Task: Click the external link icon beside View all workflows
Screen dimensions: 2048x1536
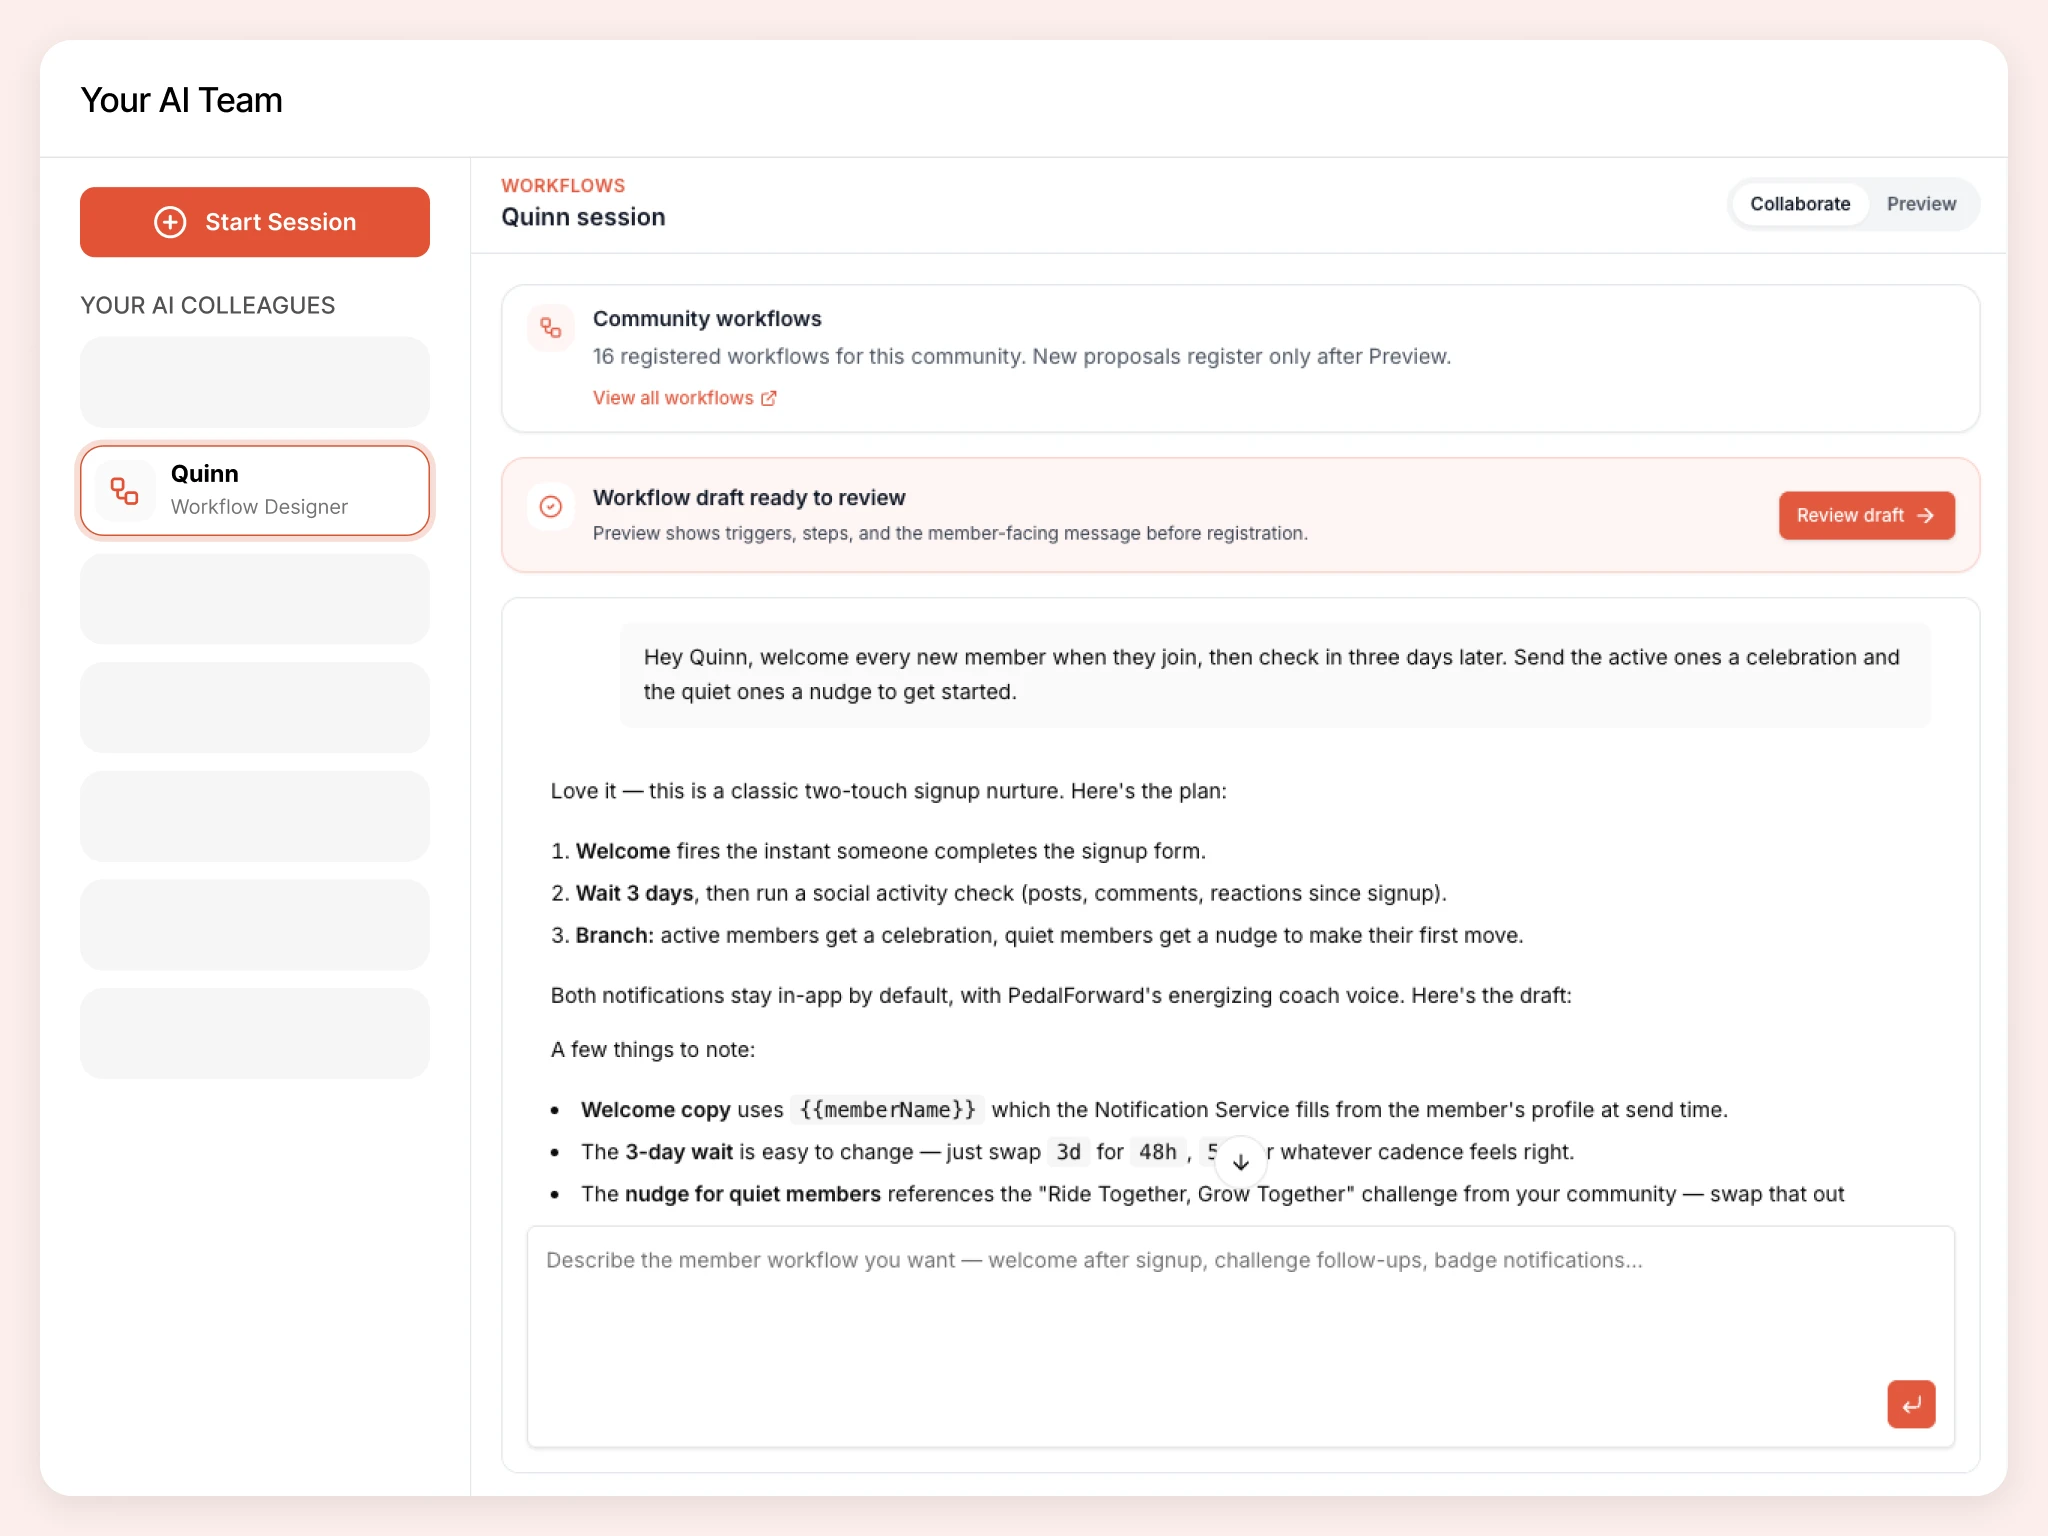Action: pyautogui.click(x=768, y=398)
